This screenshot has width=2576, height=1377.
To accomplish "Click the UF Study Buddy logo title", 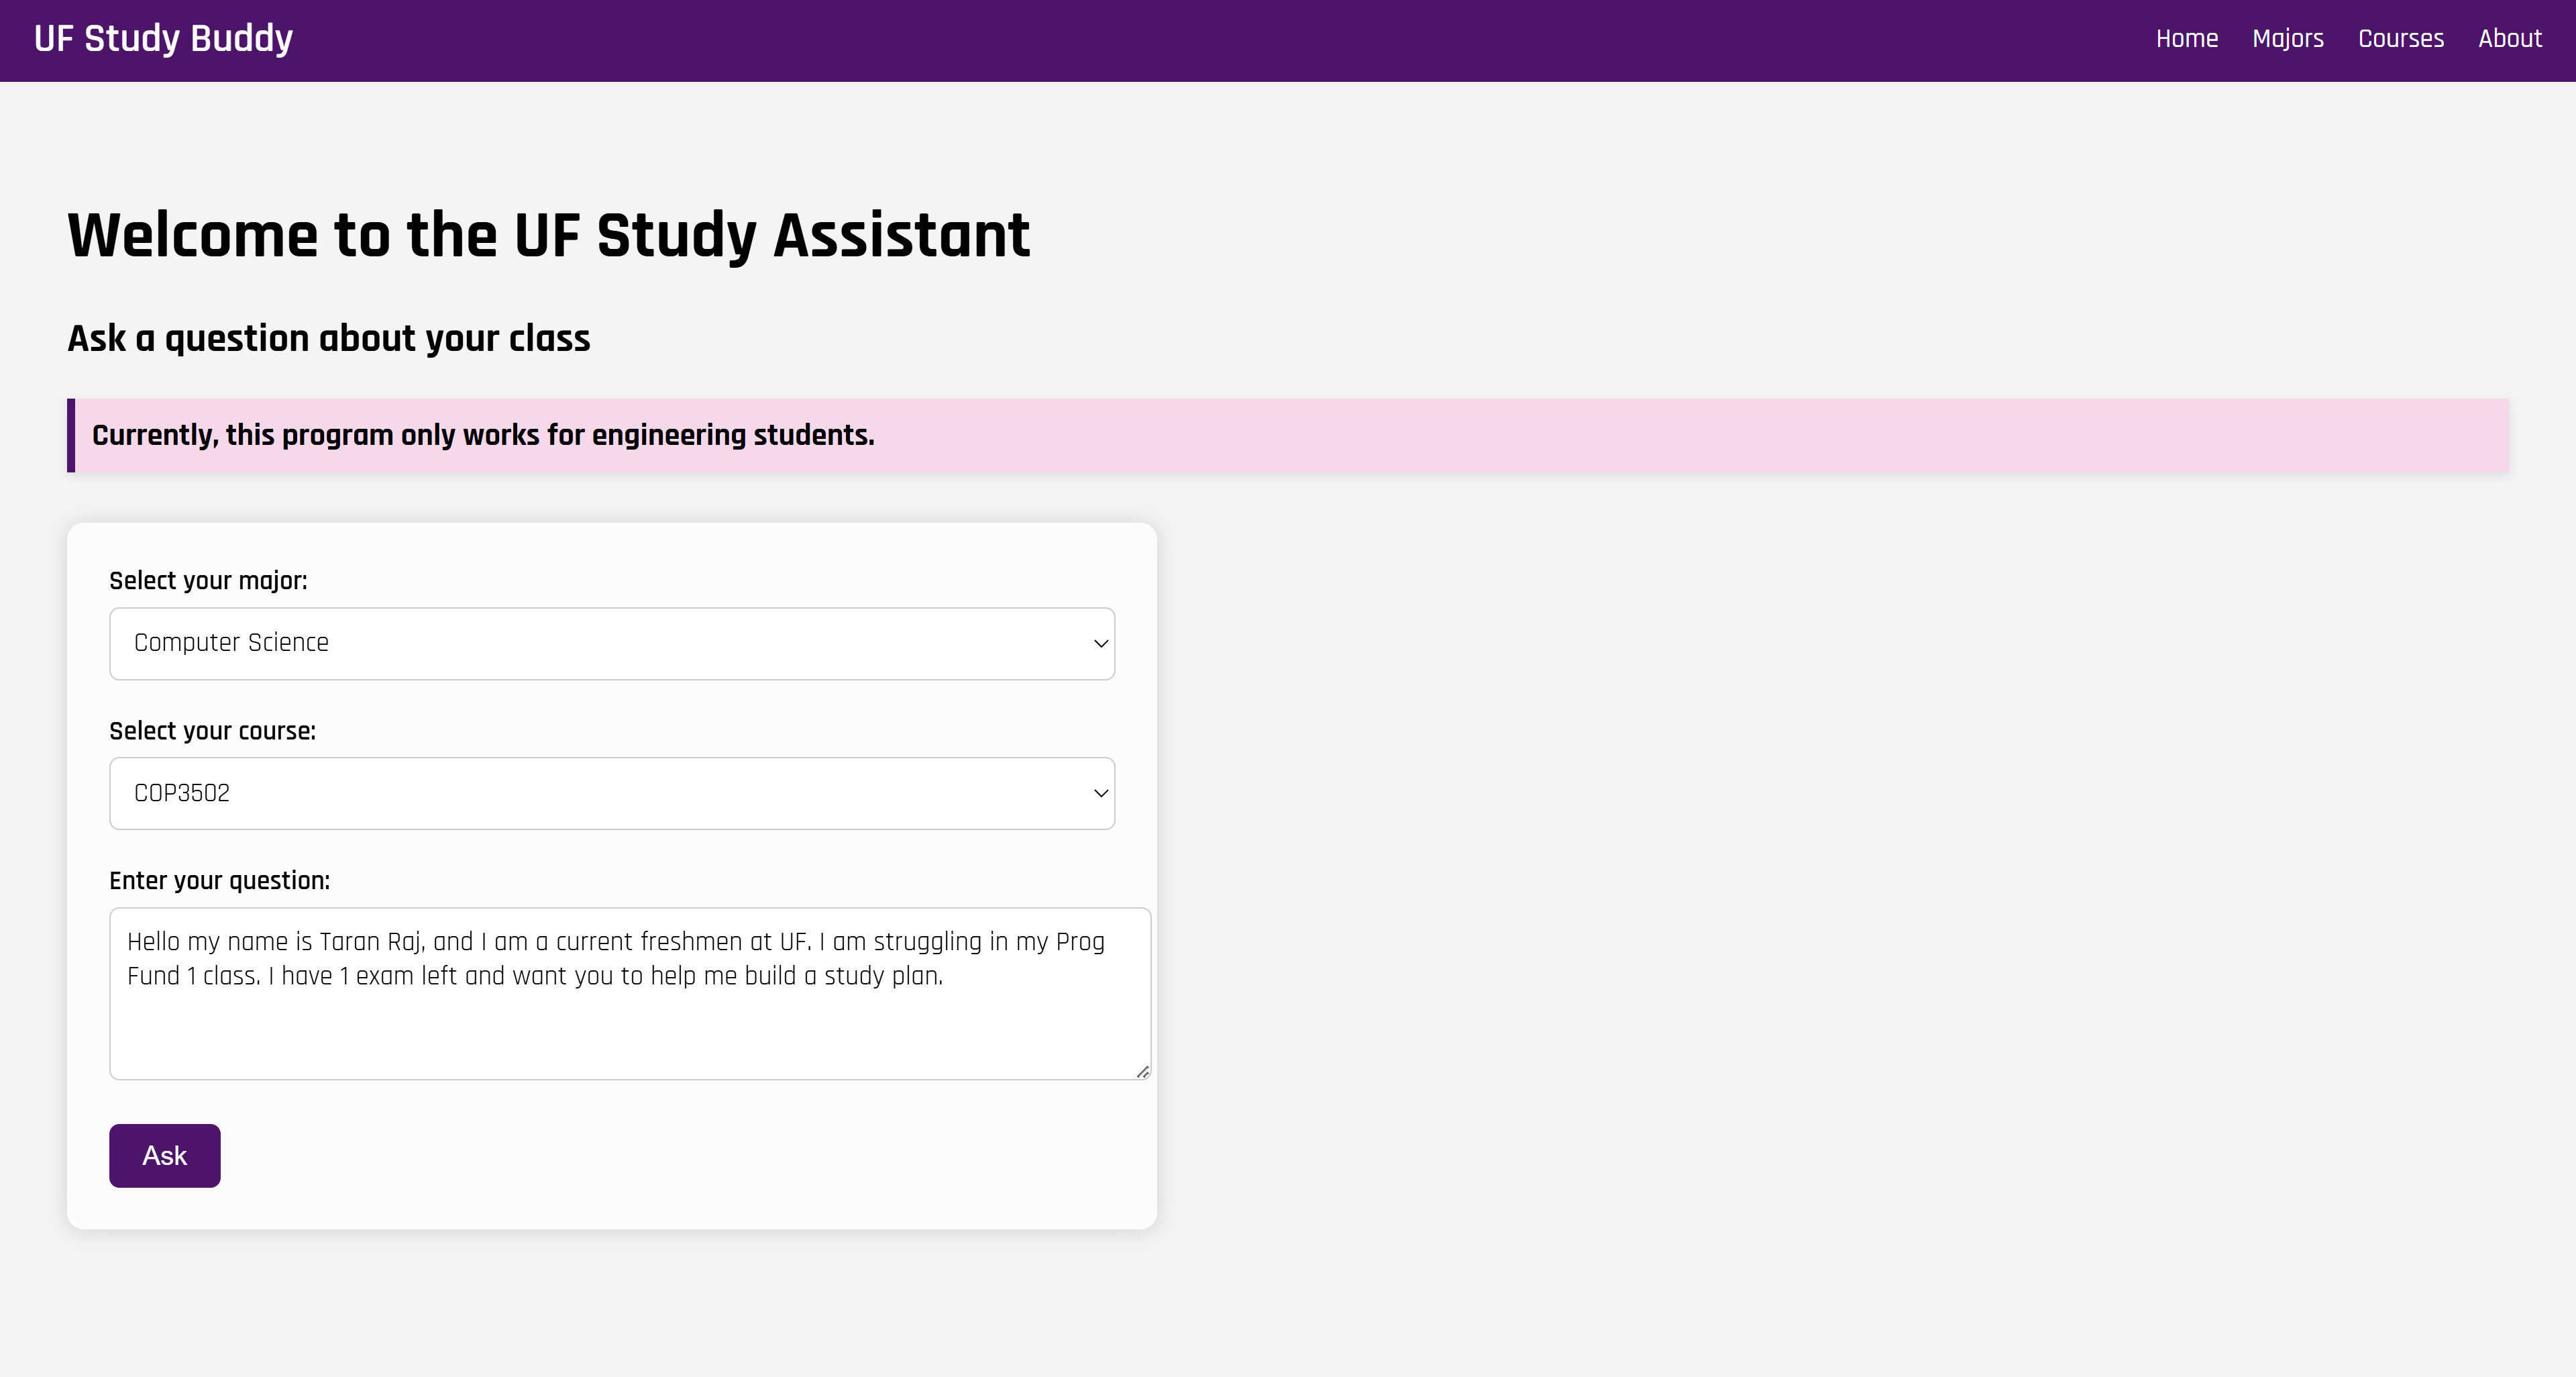I will [x=163, y=39].
